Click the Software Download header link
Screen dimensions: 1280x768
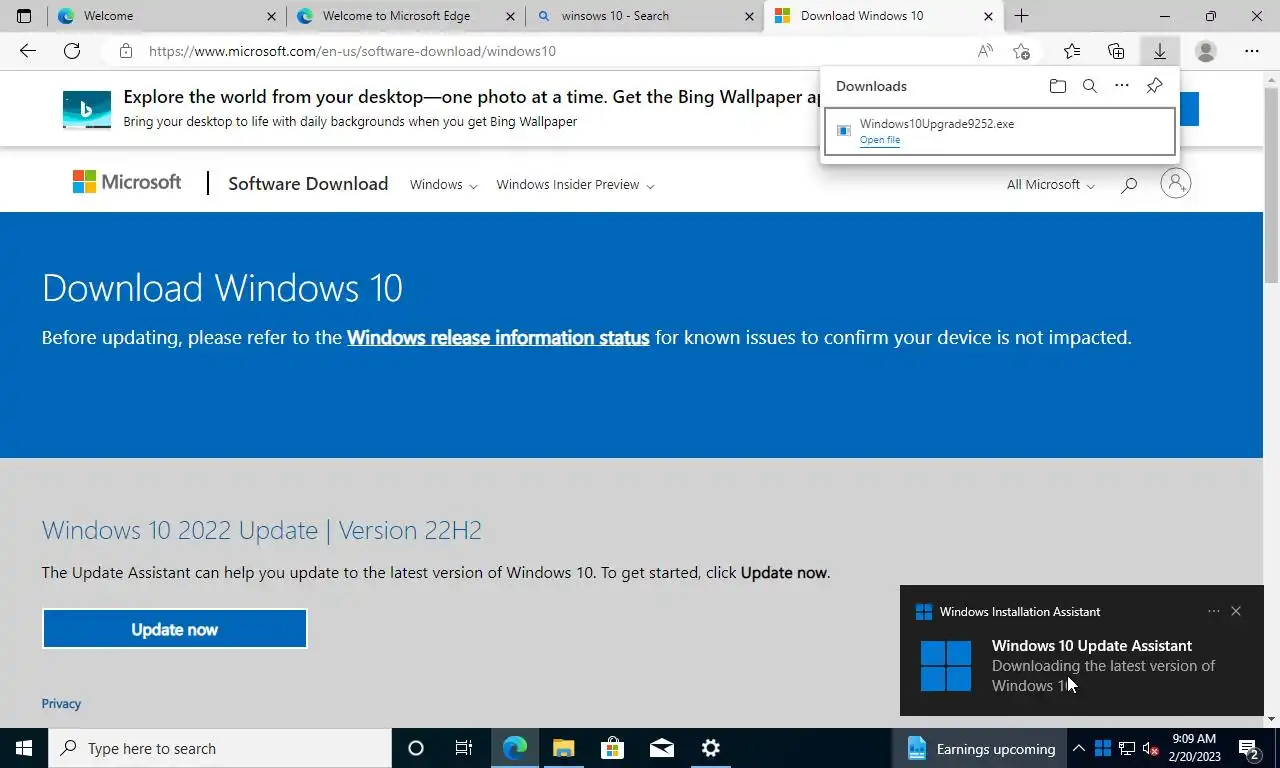click(x=308, y=184)
